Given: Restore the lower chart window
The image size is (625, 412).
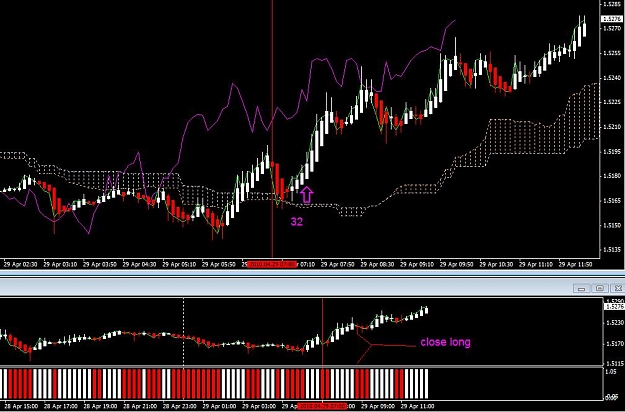Looking at the screenshot, I should [x=600, y=288].
